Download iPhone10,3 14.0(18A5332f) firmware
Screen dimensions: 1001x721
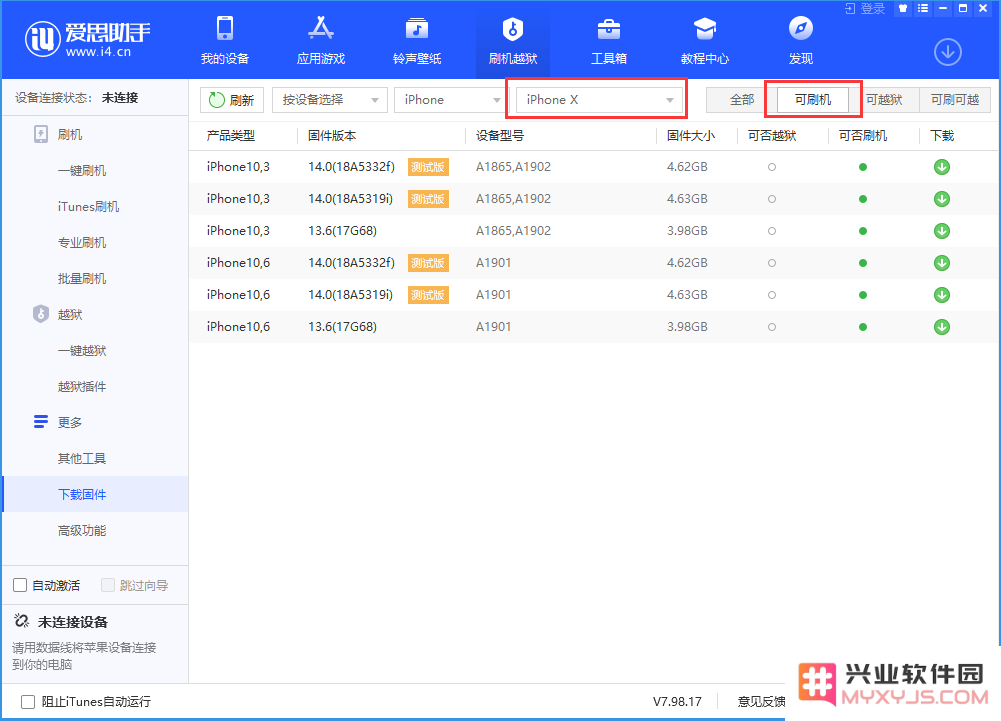[x=942, y=167]
